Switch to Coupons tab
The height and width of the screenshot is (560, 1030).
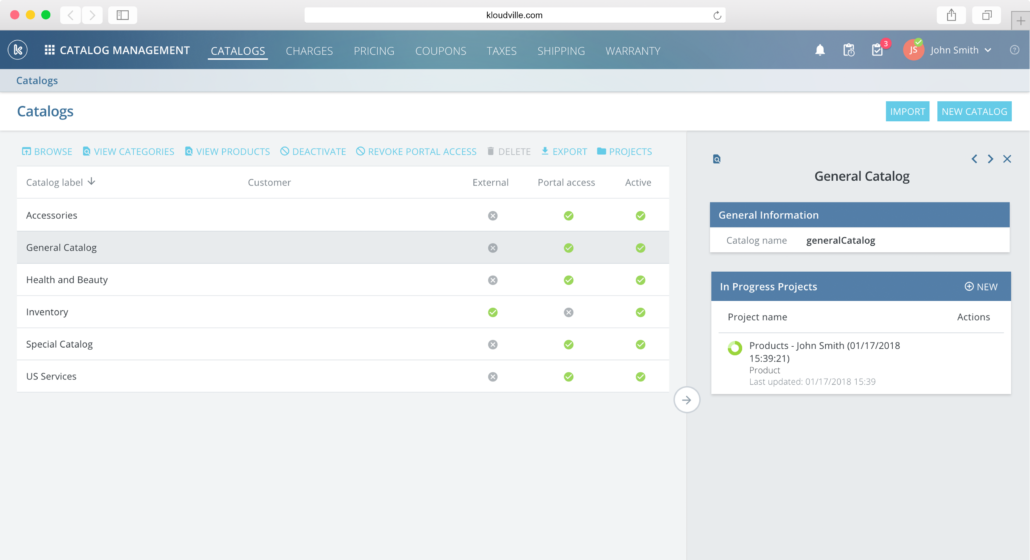[x=441, y=51]
